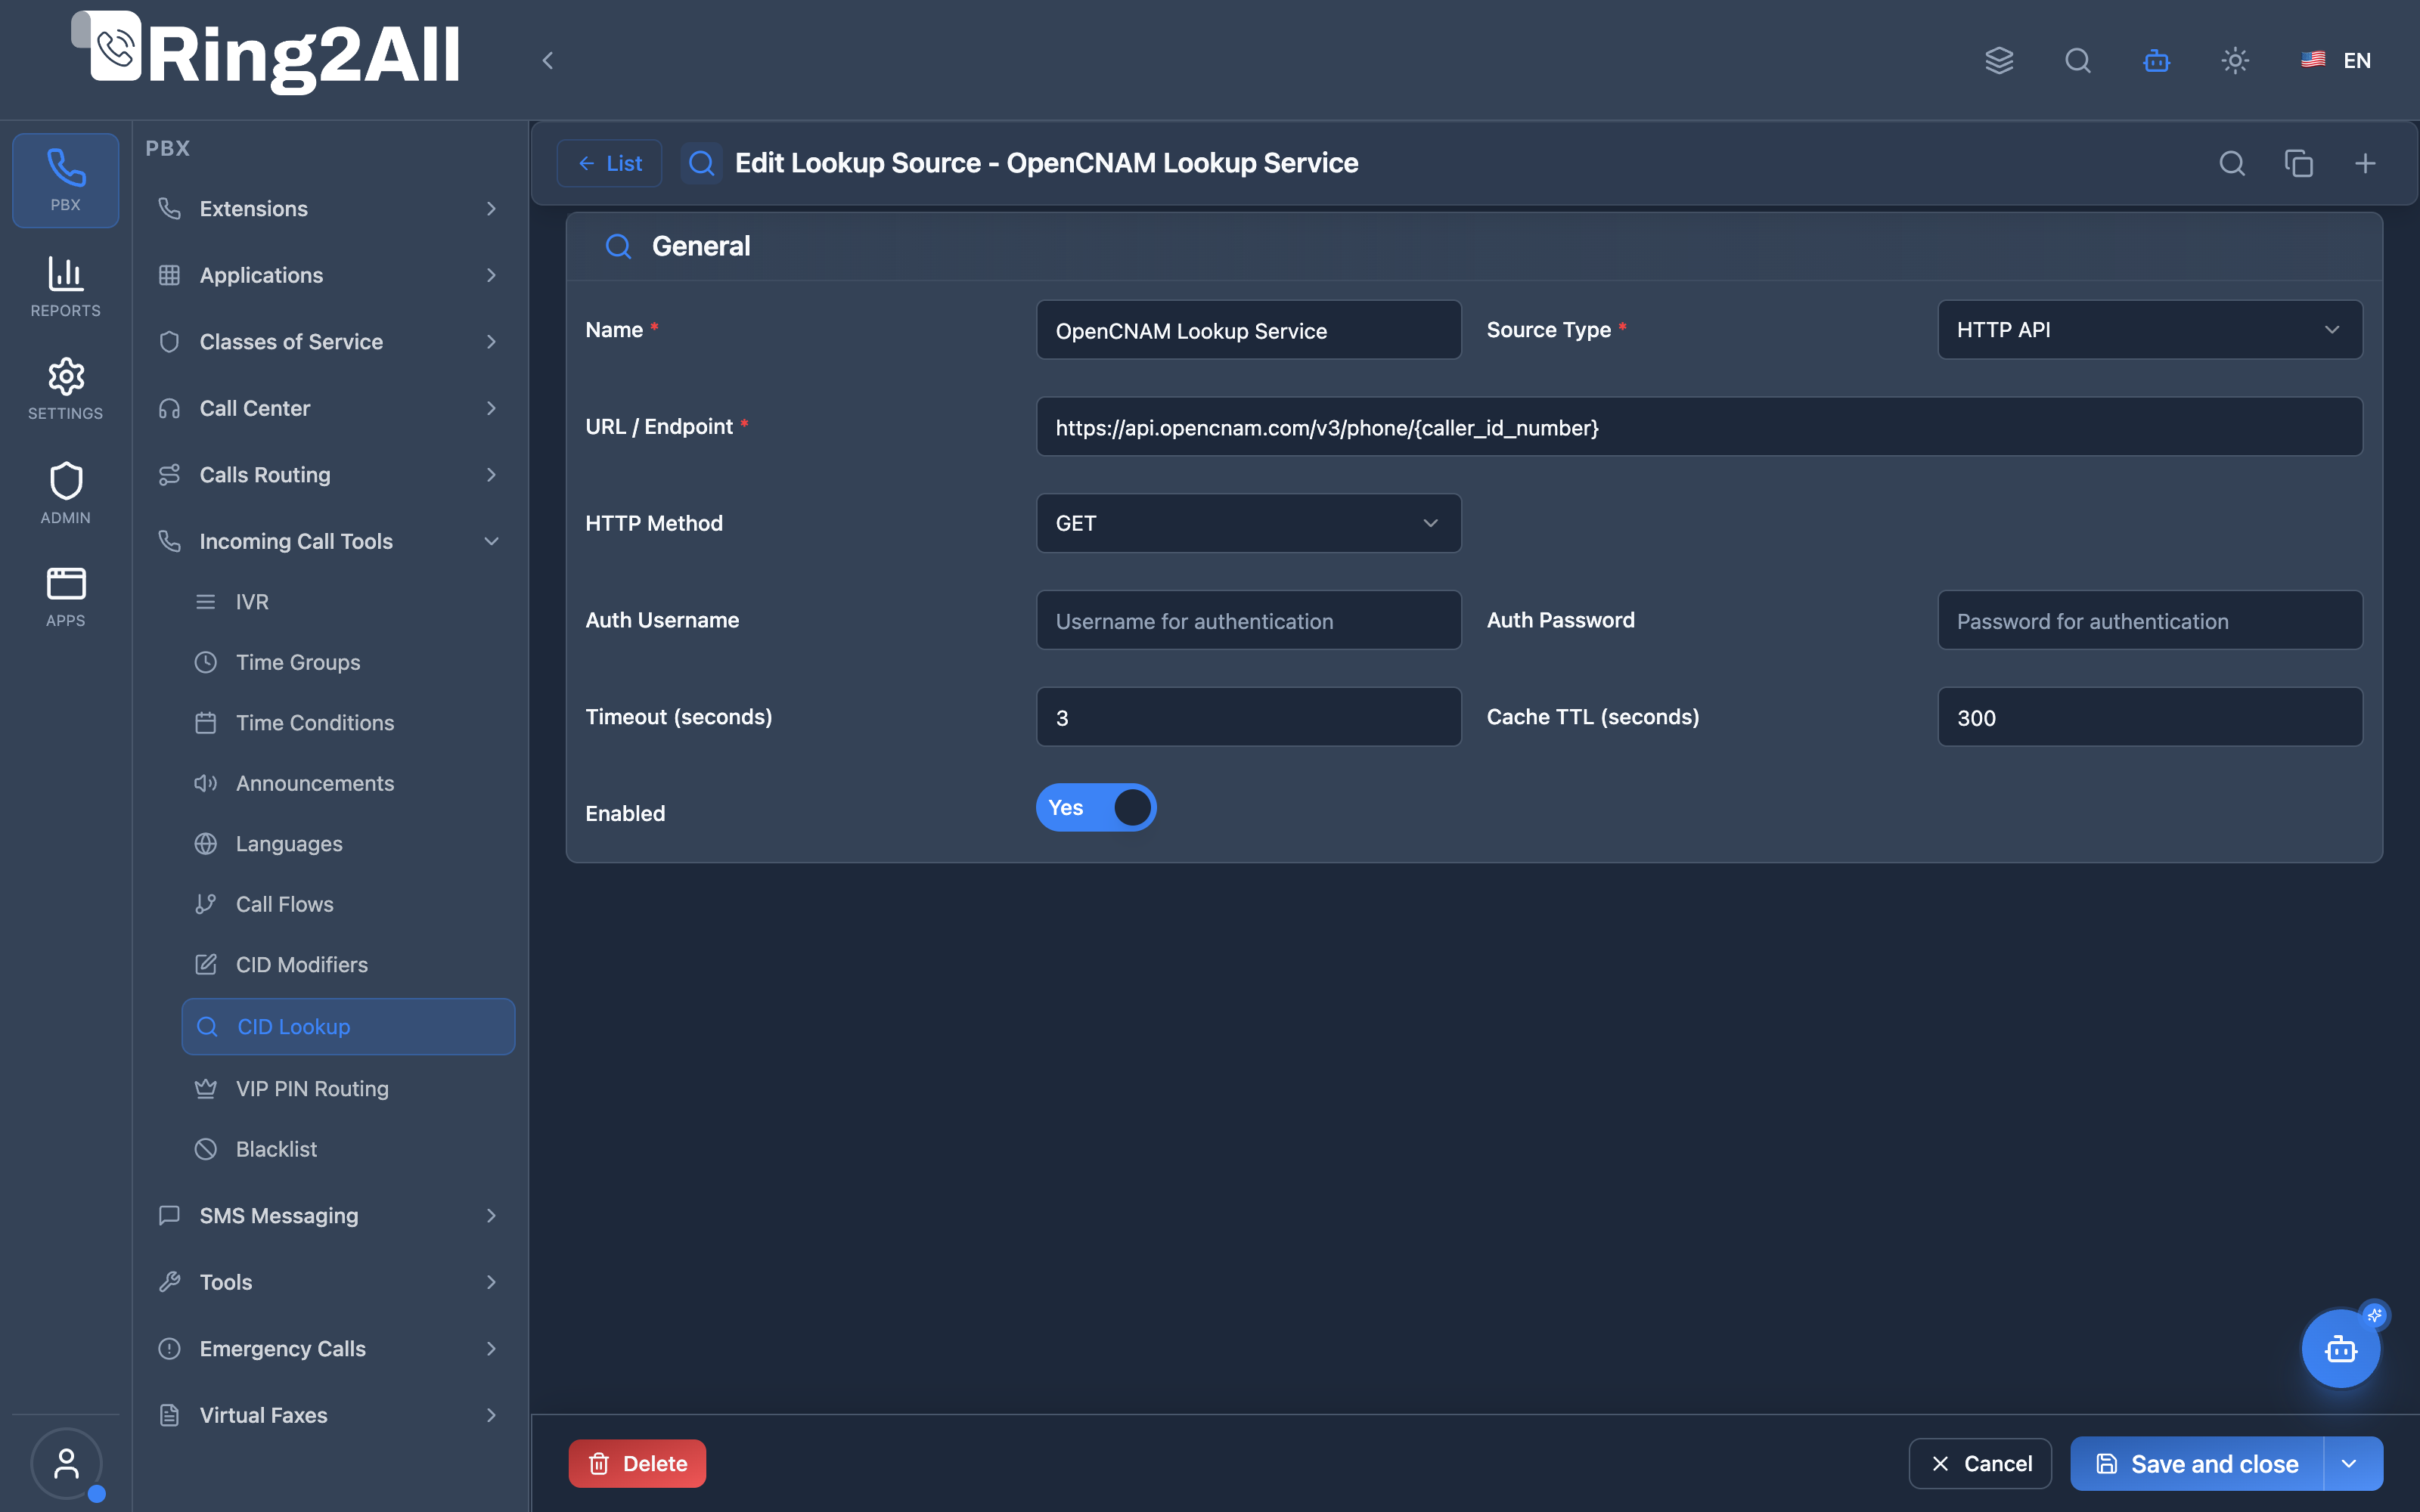Image resolution: width=2420 pixels, height=1512 pixels.
Task: Open the HTTP Method dropdown showing GET
Action: (1248, 523)
